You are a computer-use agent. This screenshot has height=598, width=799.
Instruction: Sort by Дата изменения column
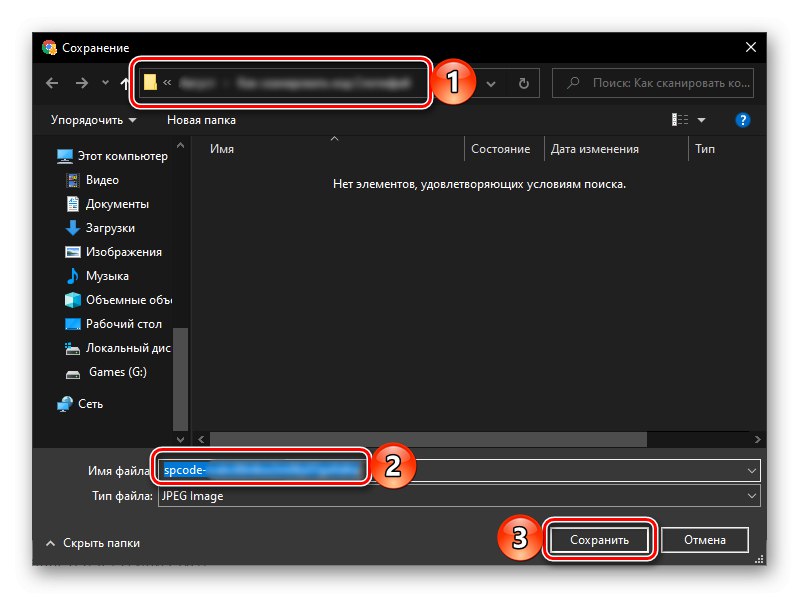point(595,149)
